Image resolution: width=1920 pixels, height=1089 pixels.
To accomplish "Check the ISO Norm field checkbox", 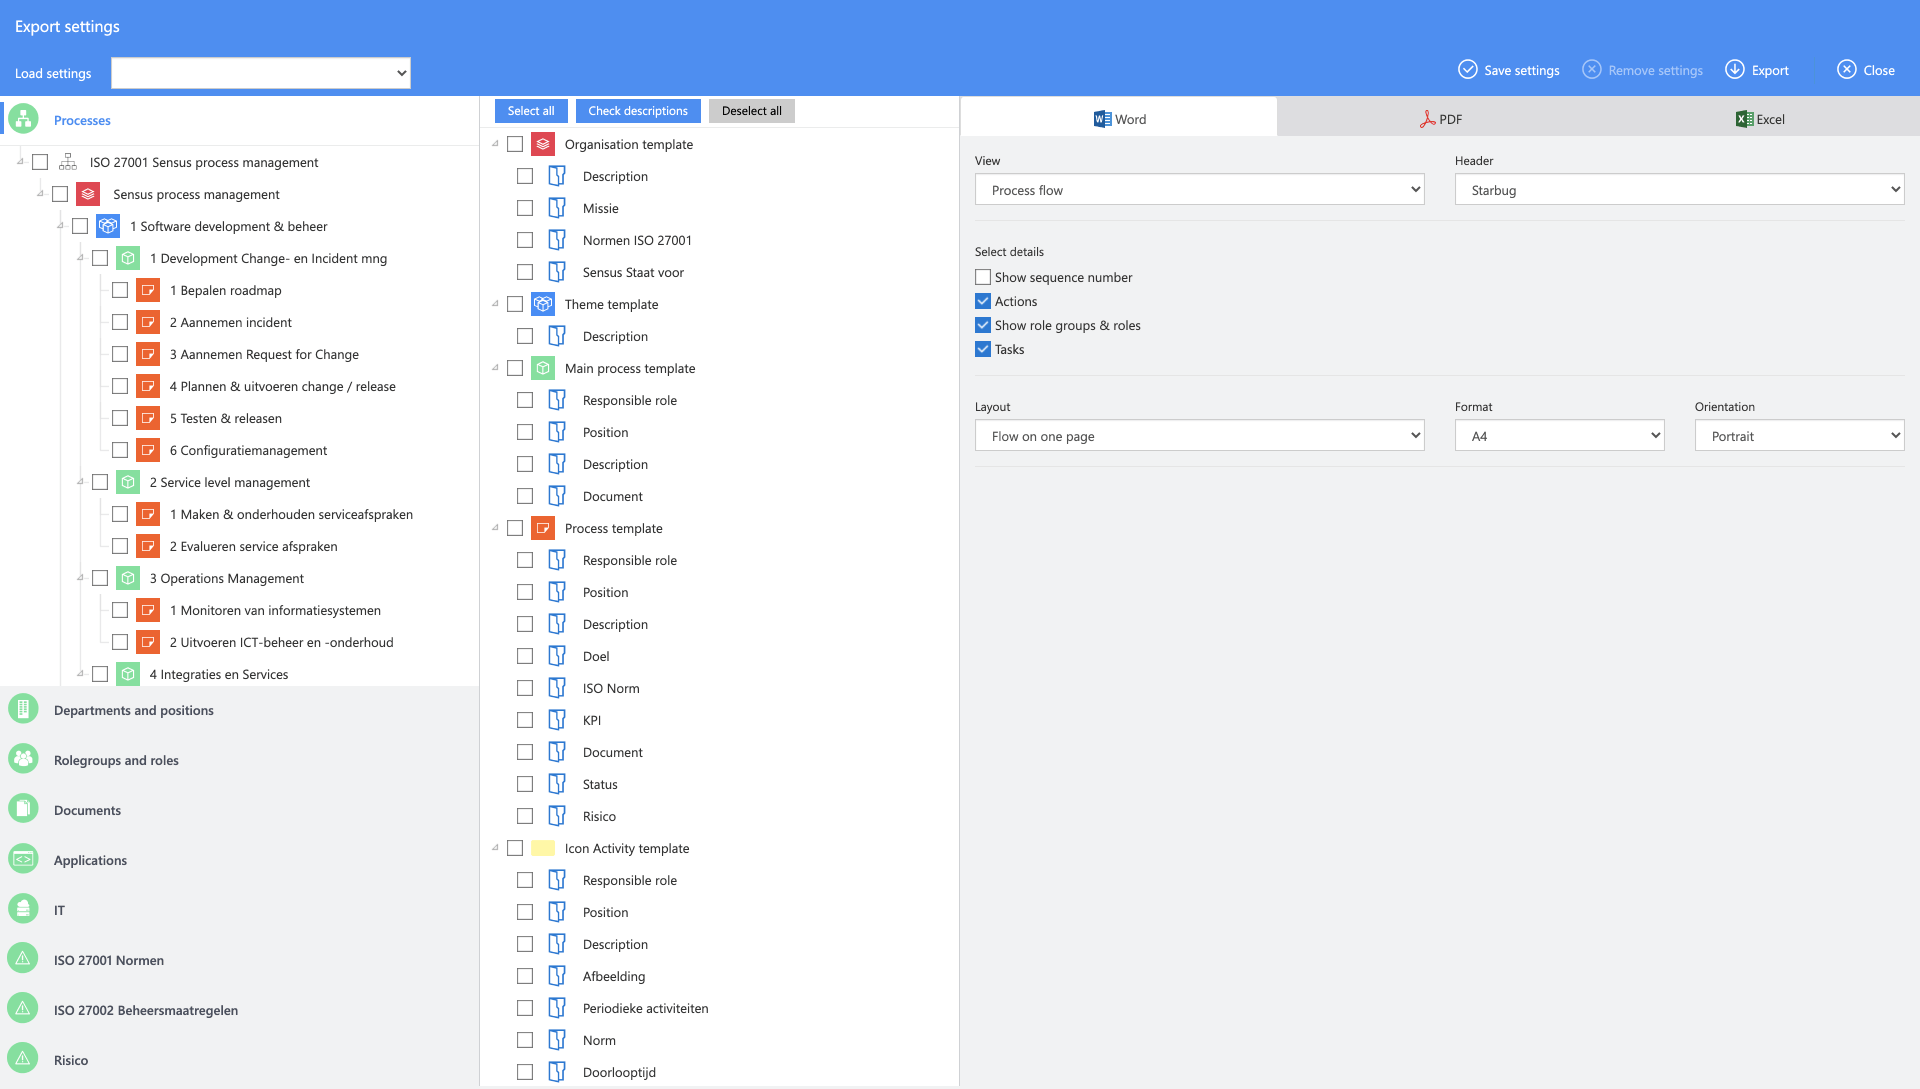I will (x=525, y=688).
